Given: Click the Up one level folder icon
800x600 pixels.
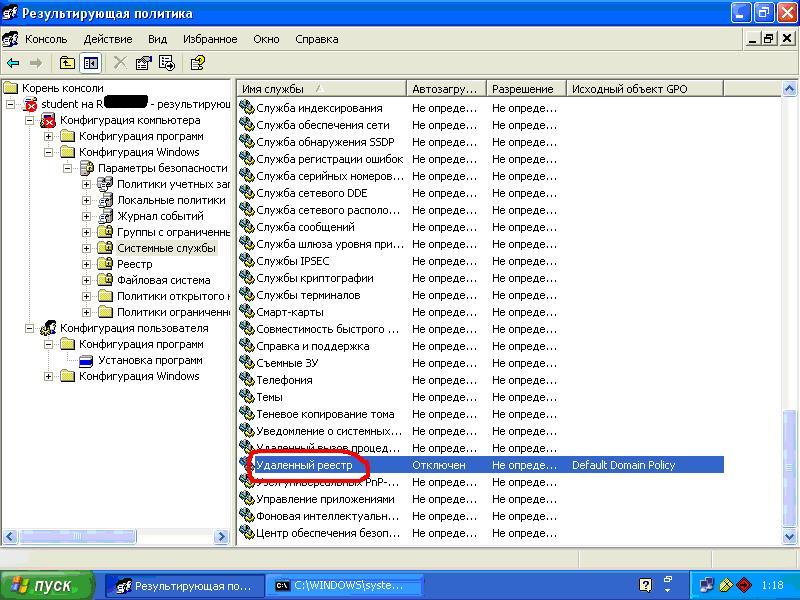Looking at the screenshot, I should pyautogui.click(x=67, y=63).
